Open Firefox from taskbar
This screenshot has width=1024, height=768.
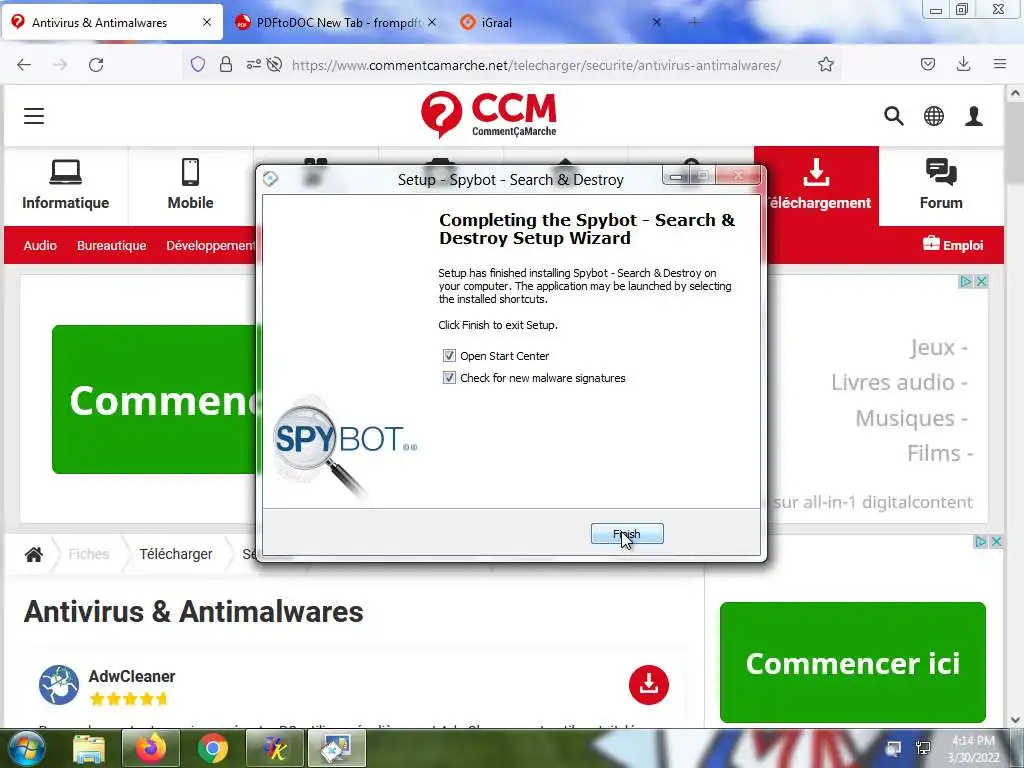click(151, 748)
